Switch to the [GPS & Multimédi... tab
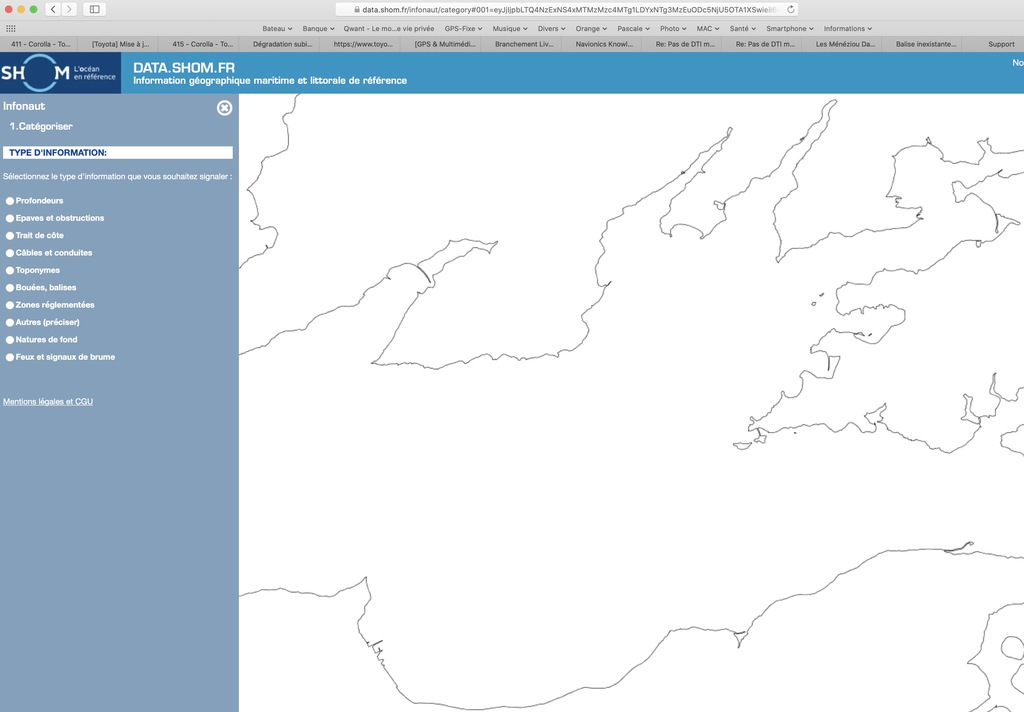This screenshot has width=1024, height=712. pyautogui.click(x=444, y=44)
